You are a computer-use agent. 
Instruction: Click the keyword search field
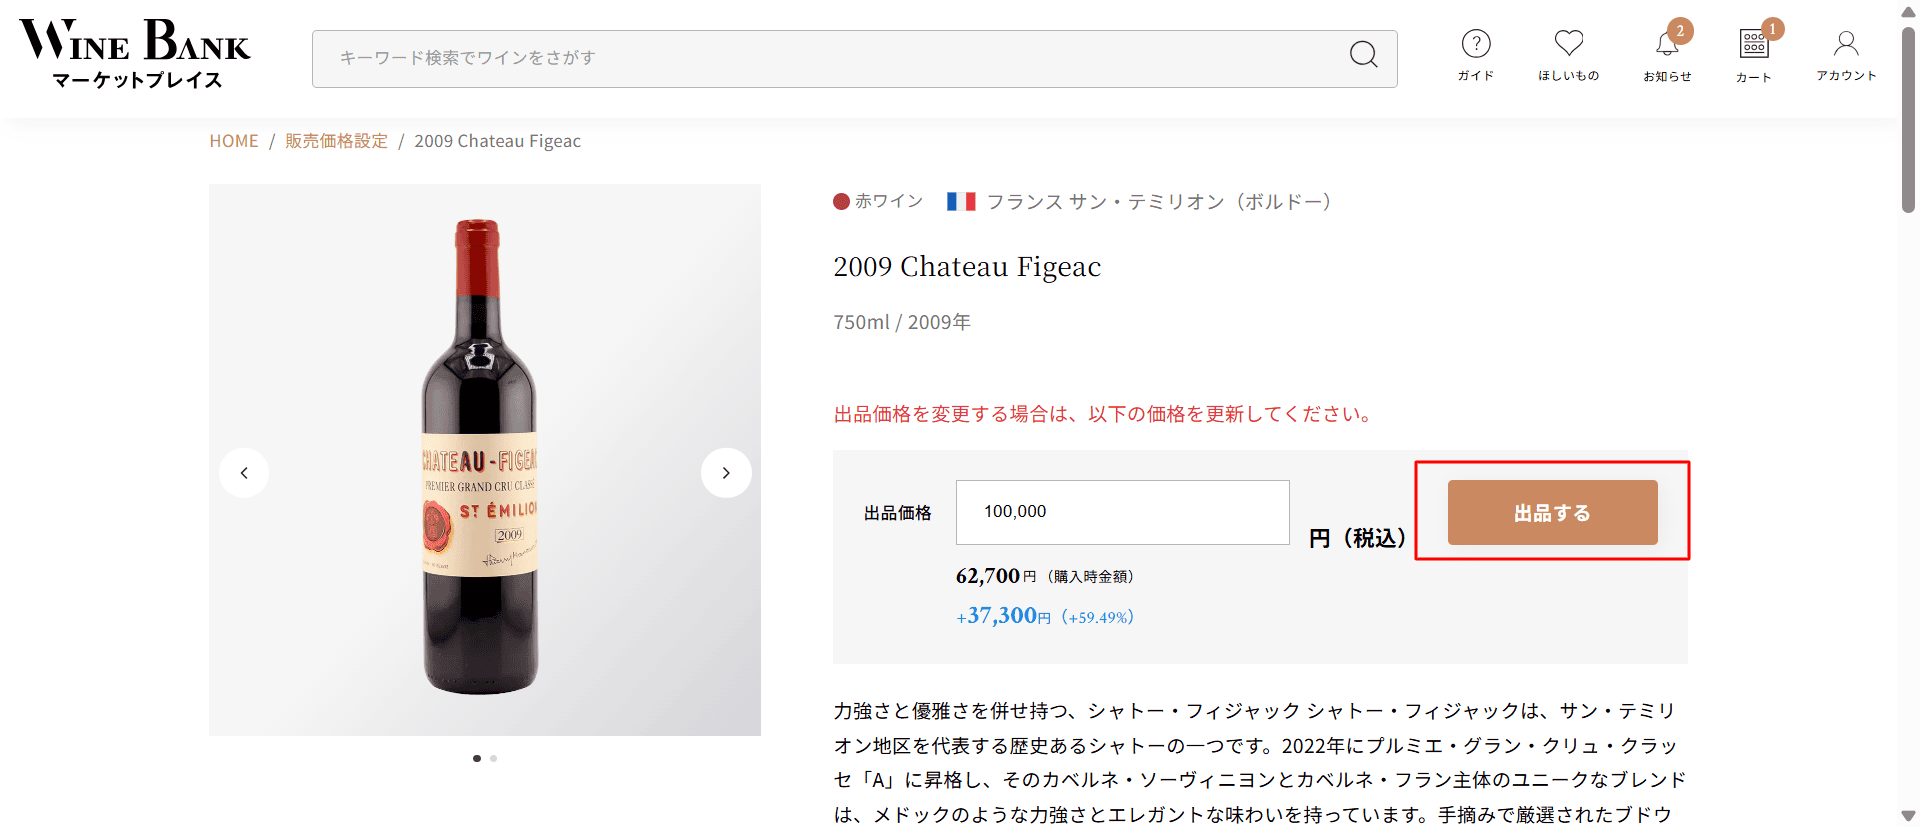(x=854, y=58)
